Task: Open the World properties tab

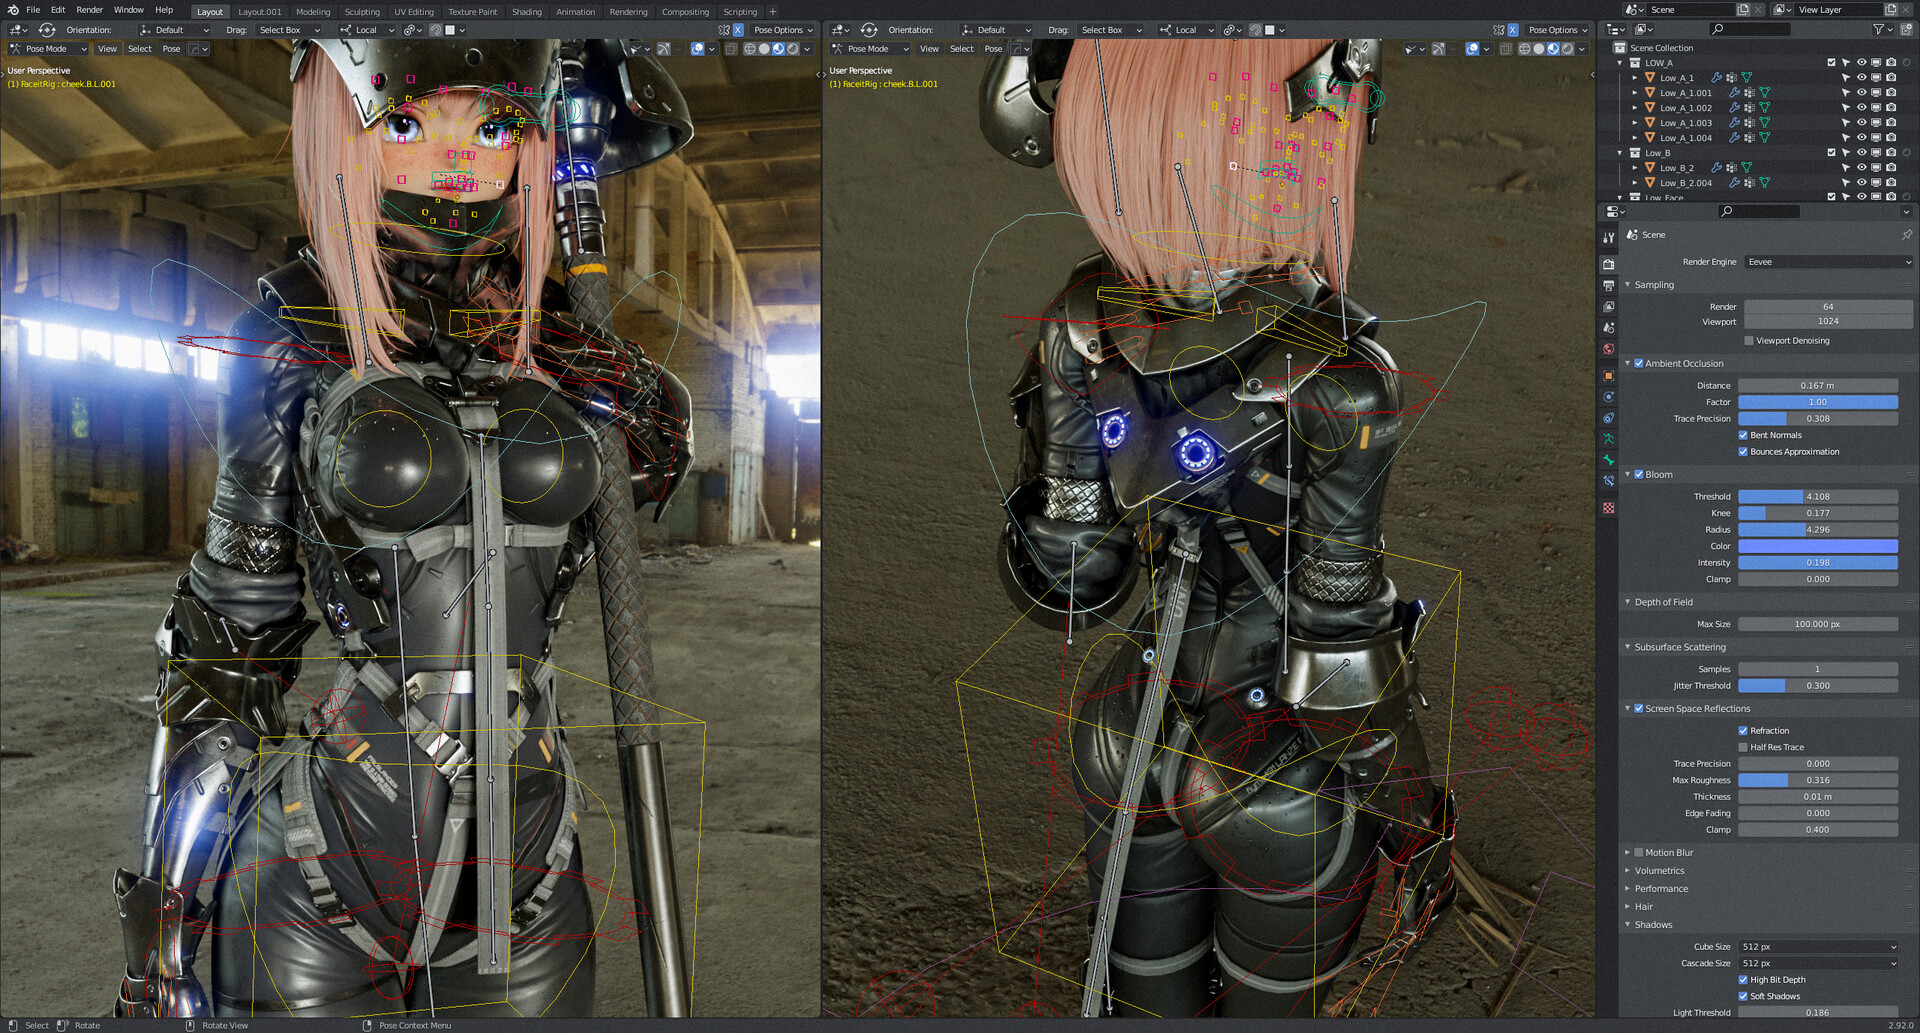Action: tap(1608, 349)
